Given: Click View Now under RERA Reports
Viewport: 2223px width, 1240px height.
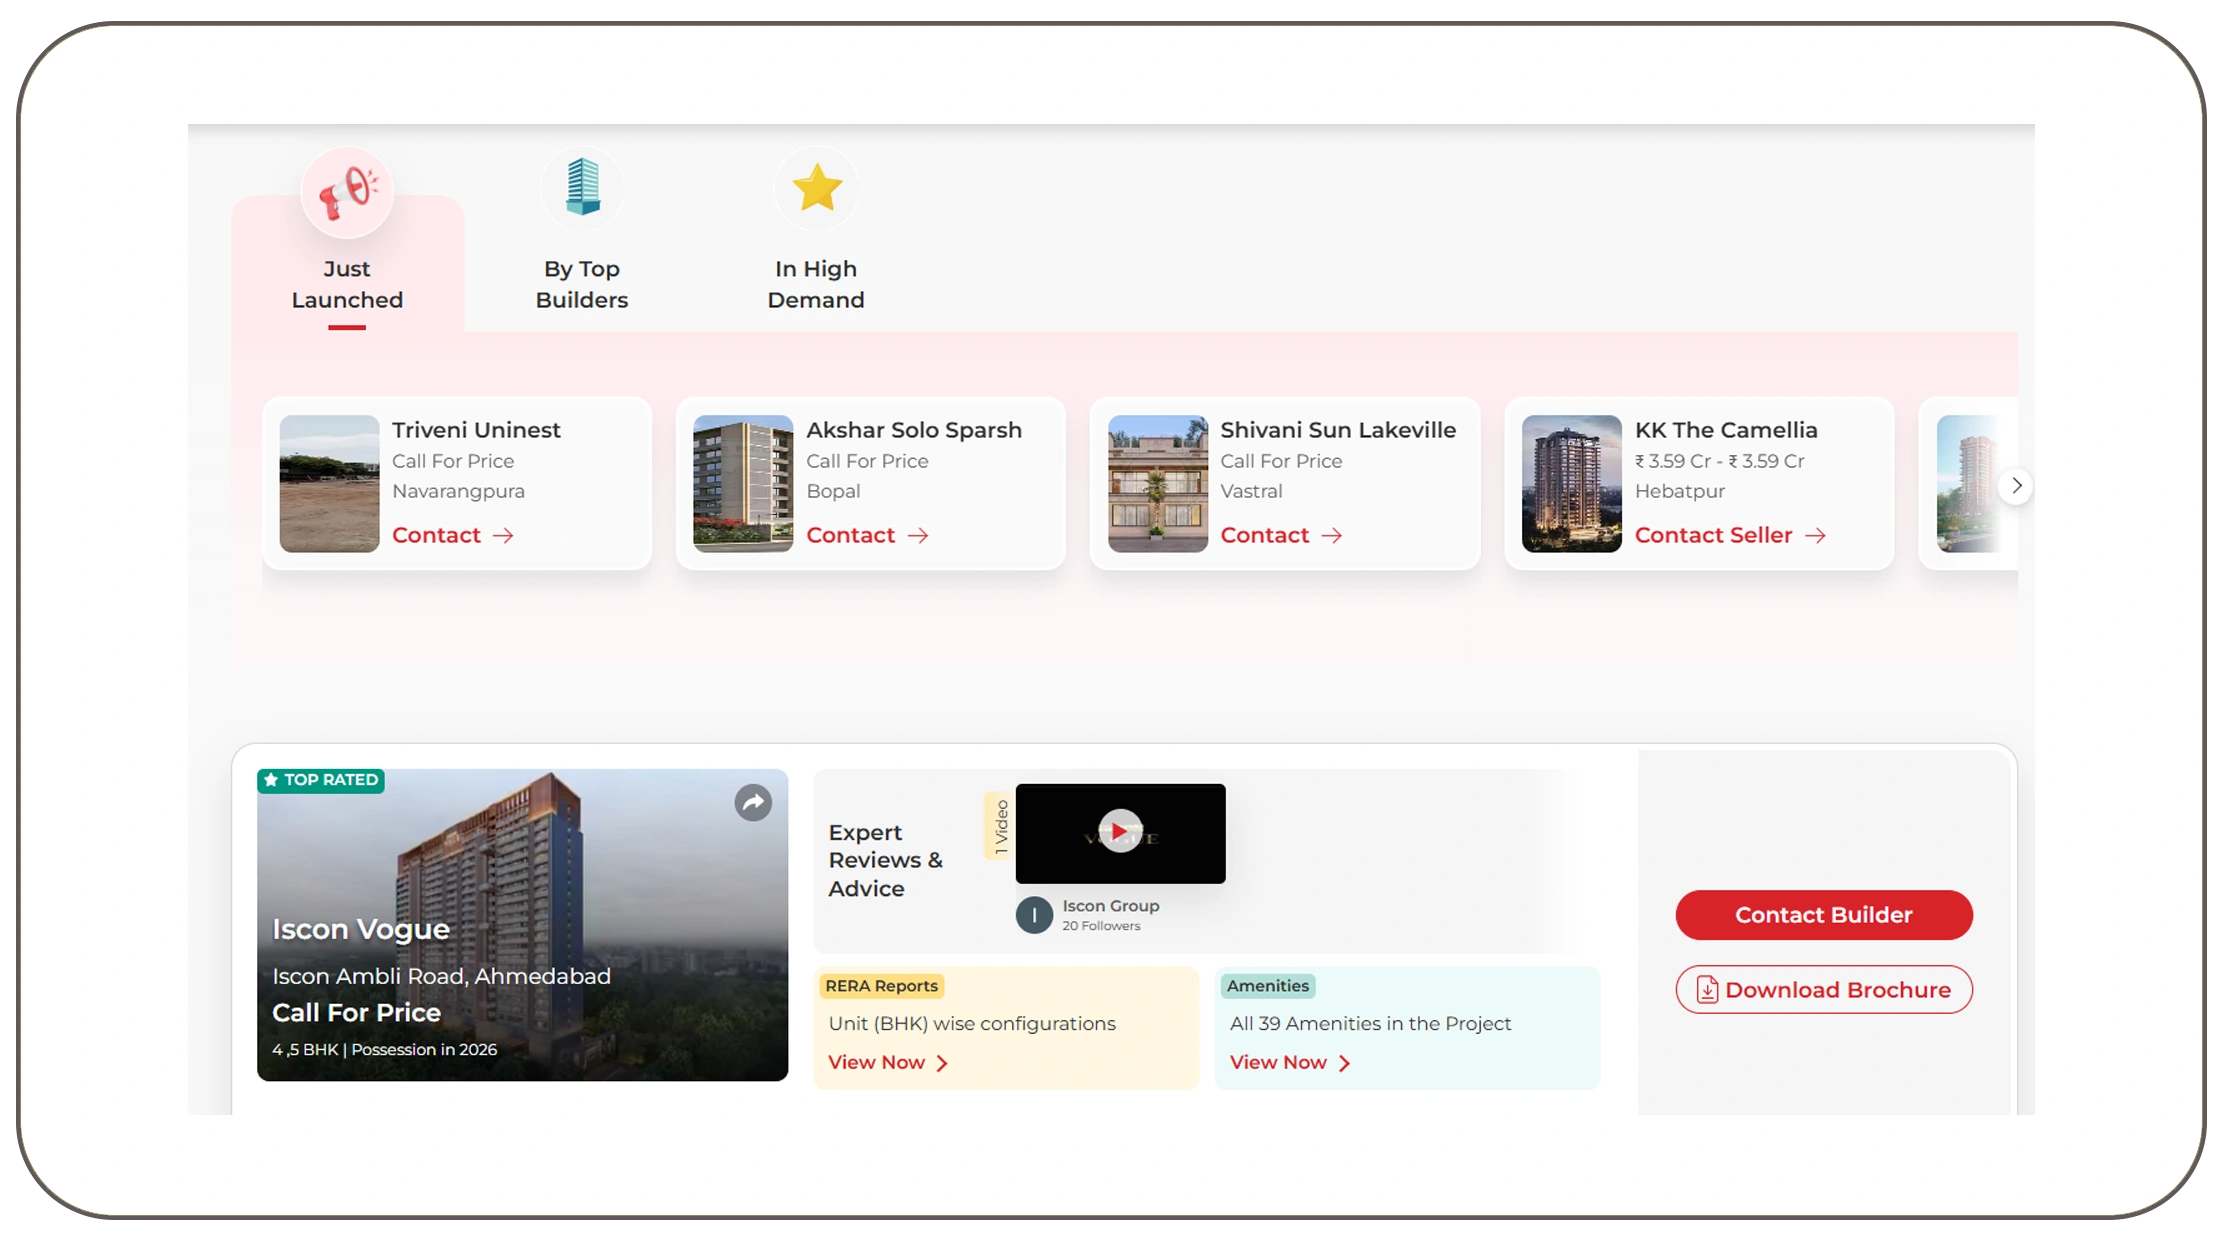Looking at the screenshot, I should (888, 1063).
